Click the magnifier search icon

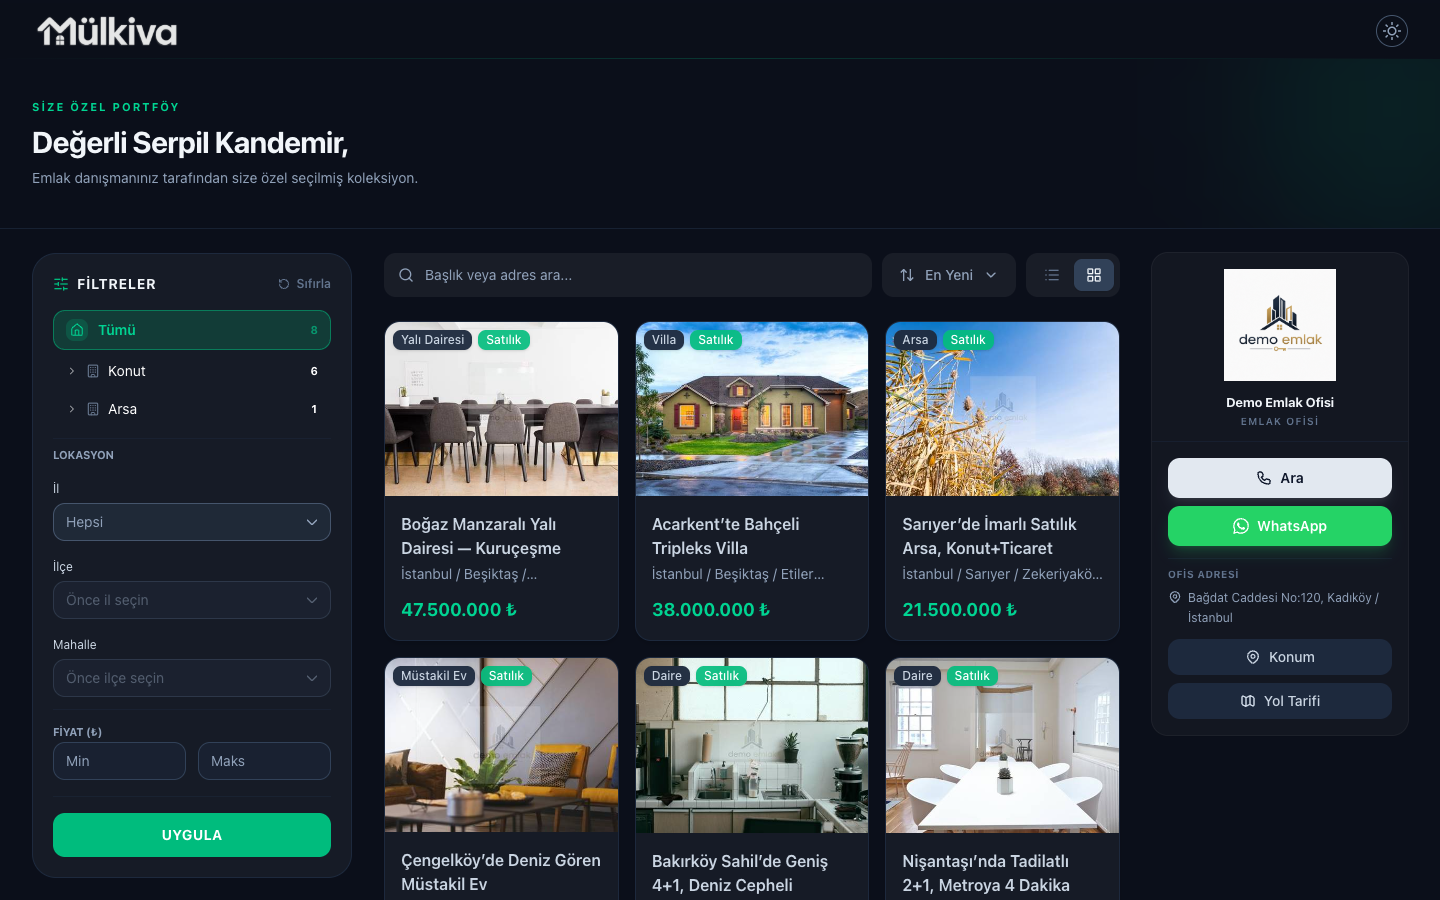point(406,275)
